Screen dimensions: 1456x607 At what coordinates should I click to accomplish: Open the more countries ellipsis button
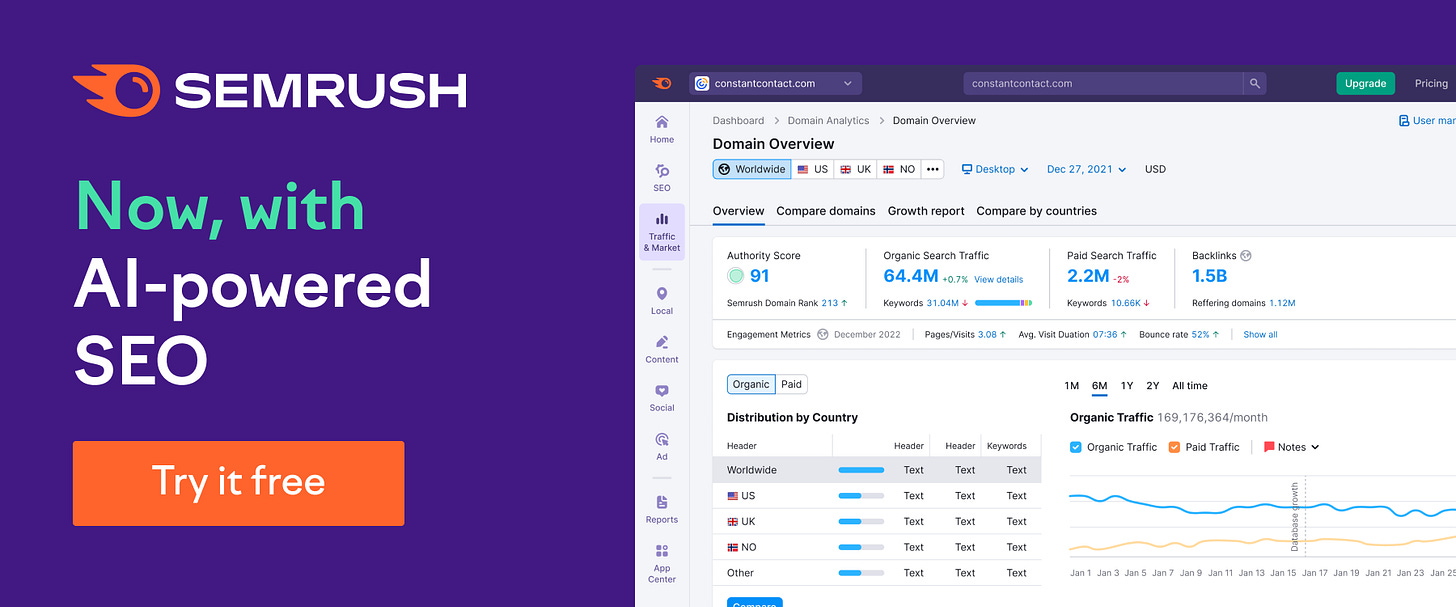coord(933,169)
